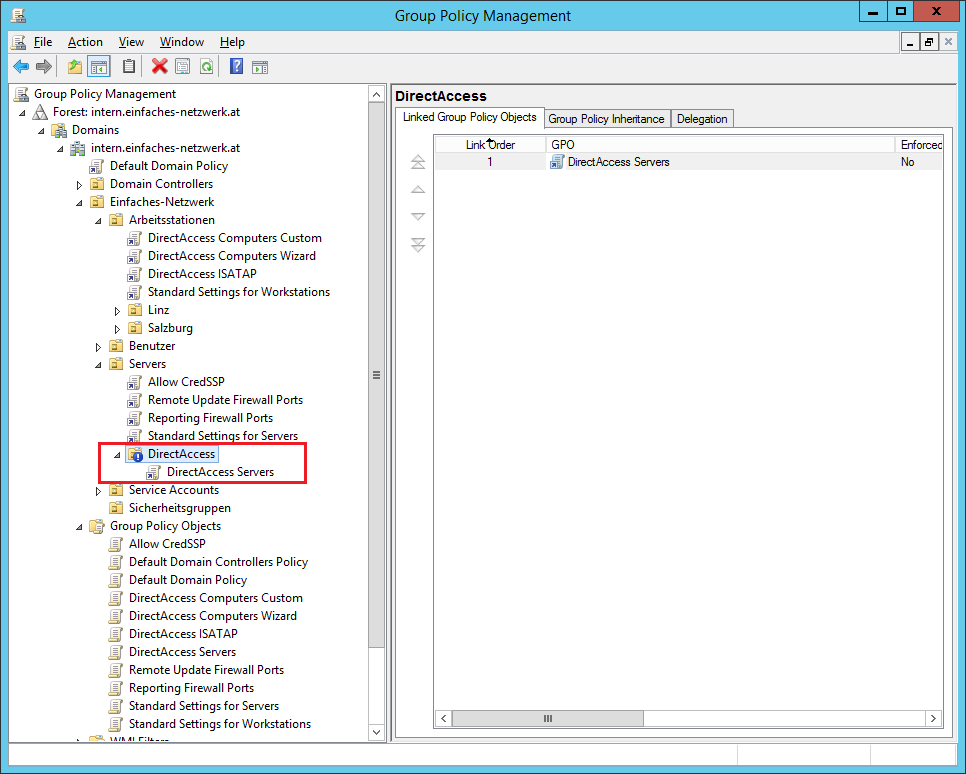Switch to the Group Policy Inheritance tab
The height and width of the screenshot is (774, 966).
tap(606, 119)
